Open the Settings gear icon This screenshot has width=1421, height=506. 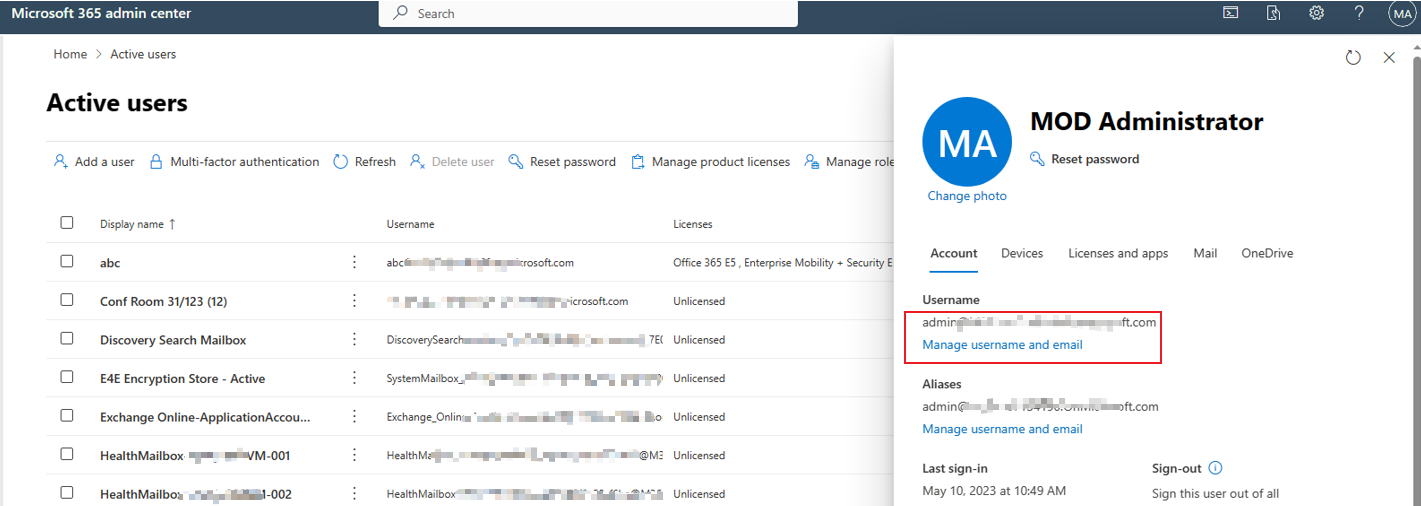pos(1317,13)
